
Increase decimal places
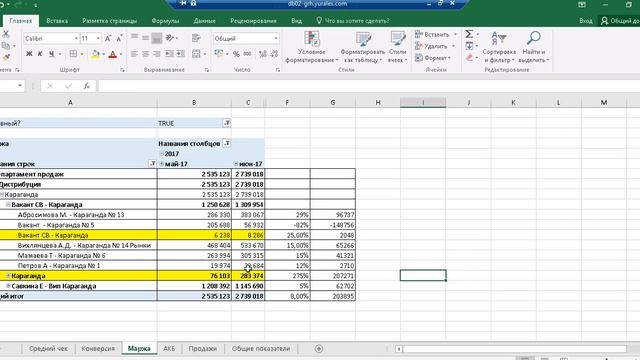[x=263, y=54]
